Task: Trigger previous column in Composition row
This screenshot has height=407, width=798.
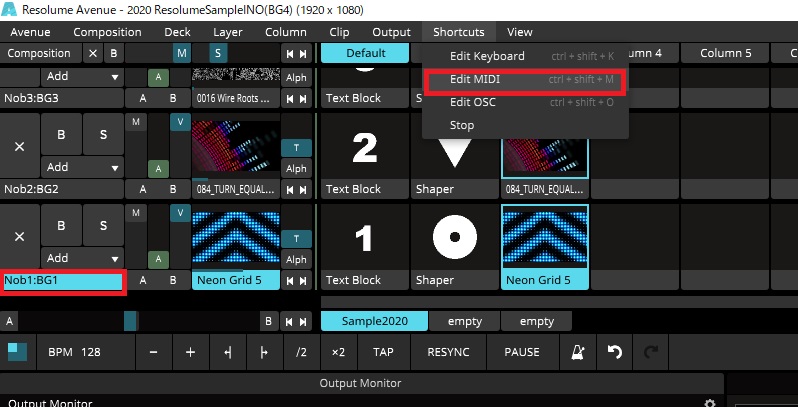Action: tap(290, 53)
